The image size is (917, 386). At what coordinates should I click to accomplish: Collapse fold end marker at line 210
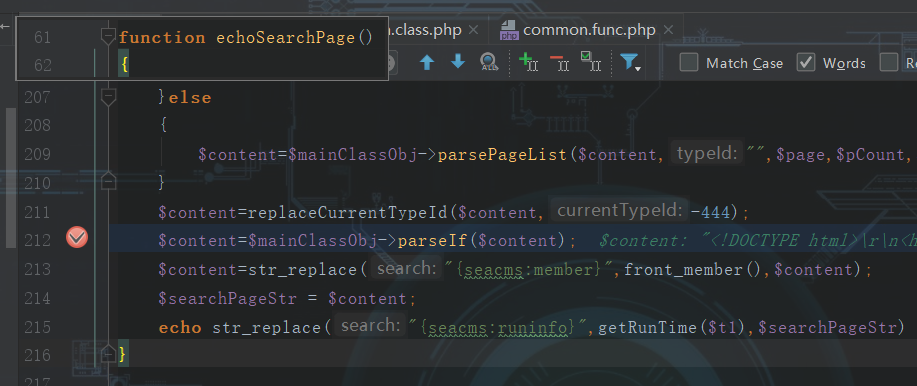[x=109, y=181]
